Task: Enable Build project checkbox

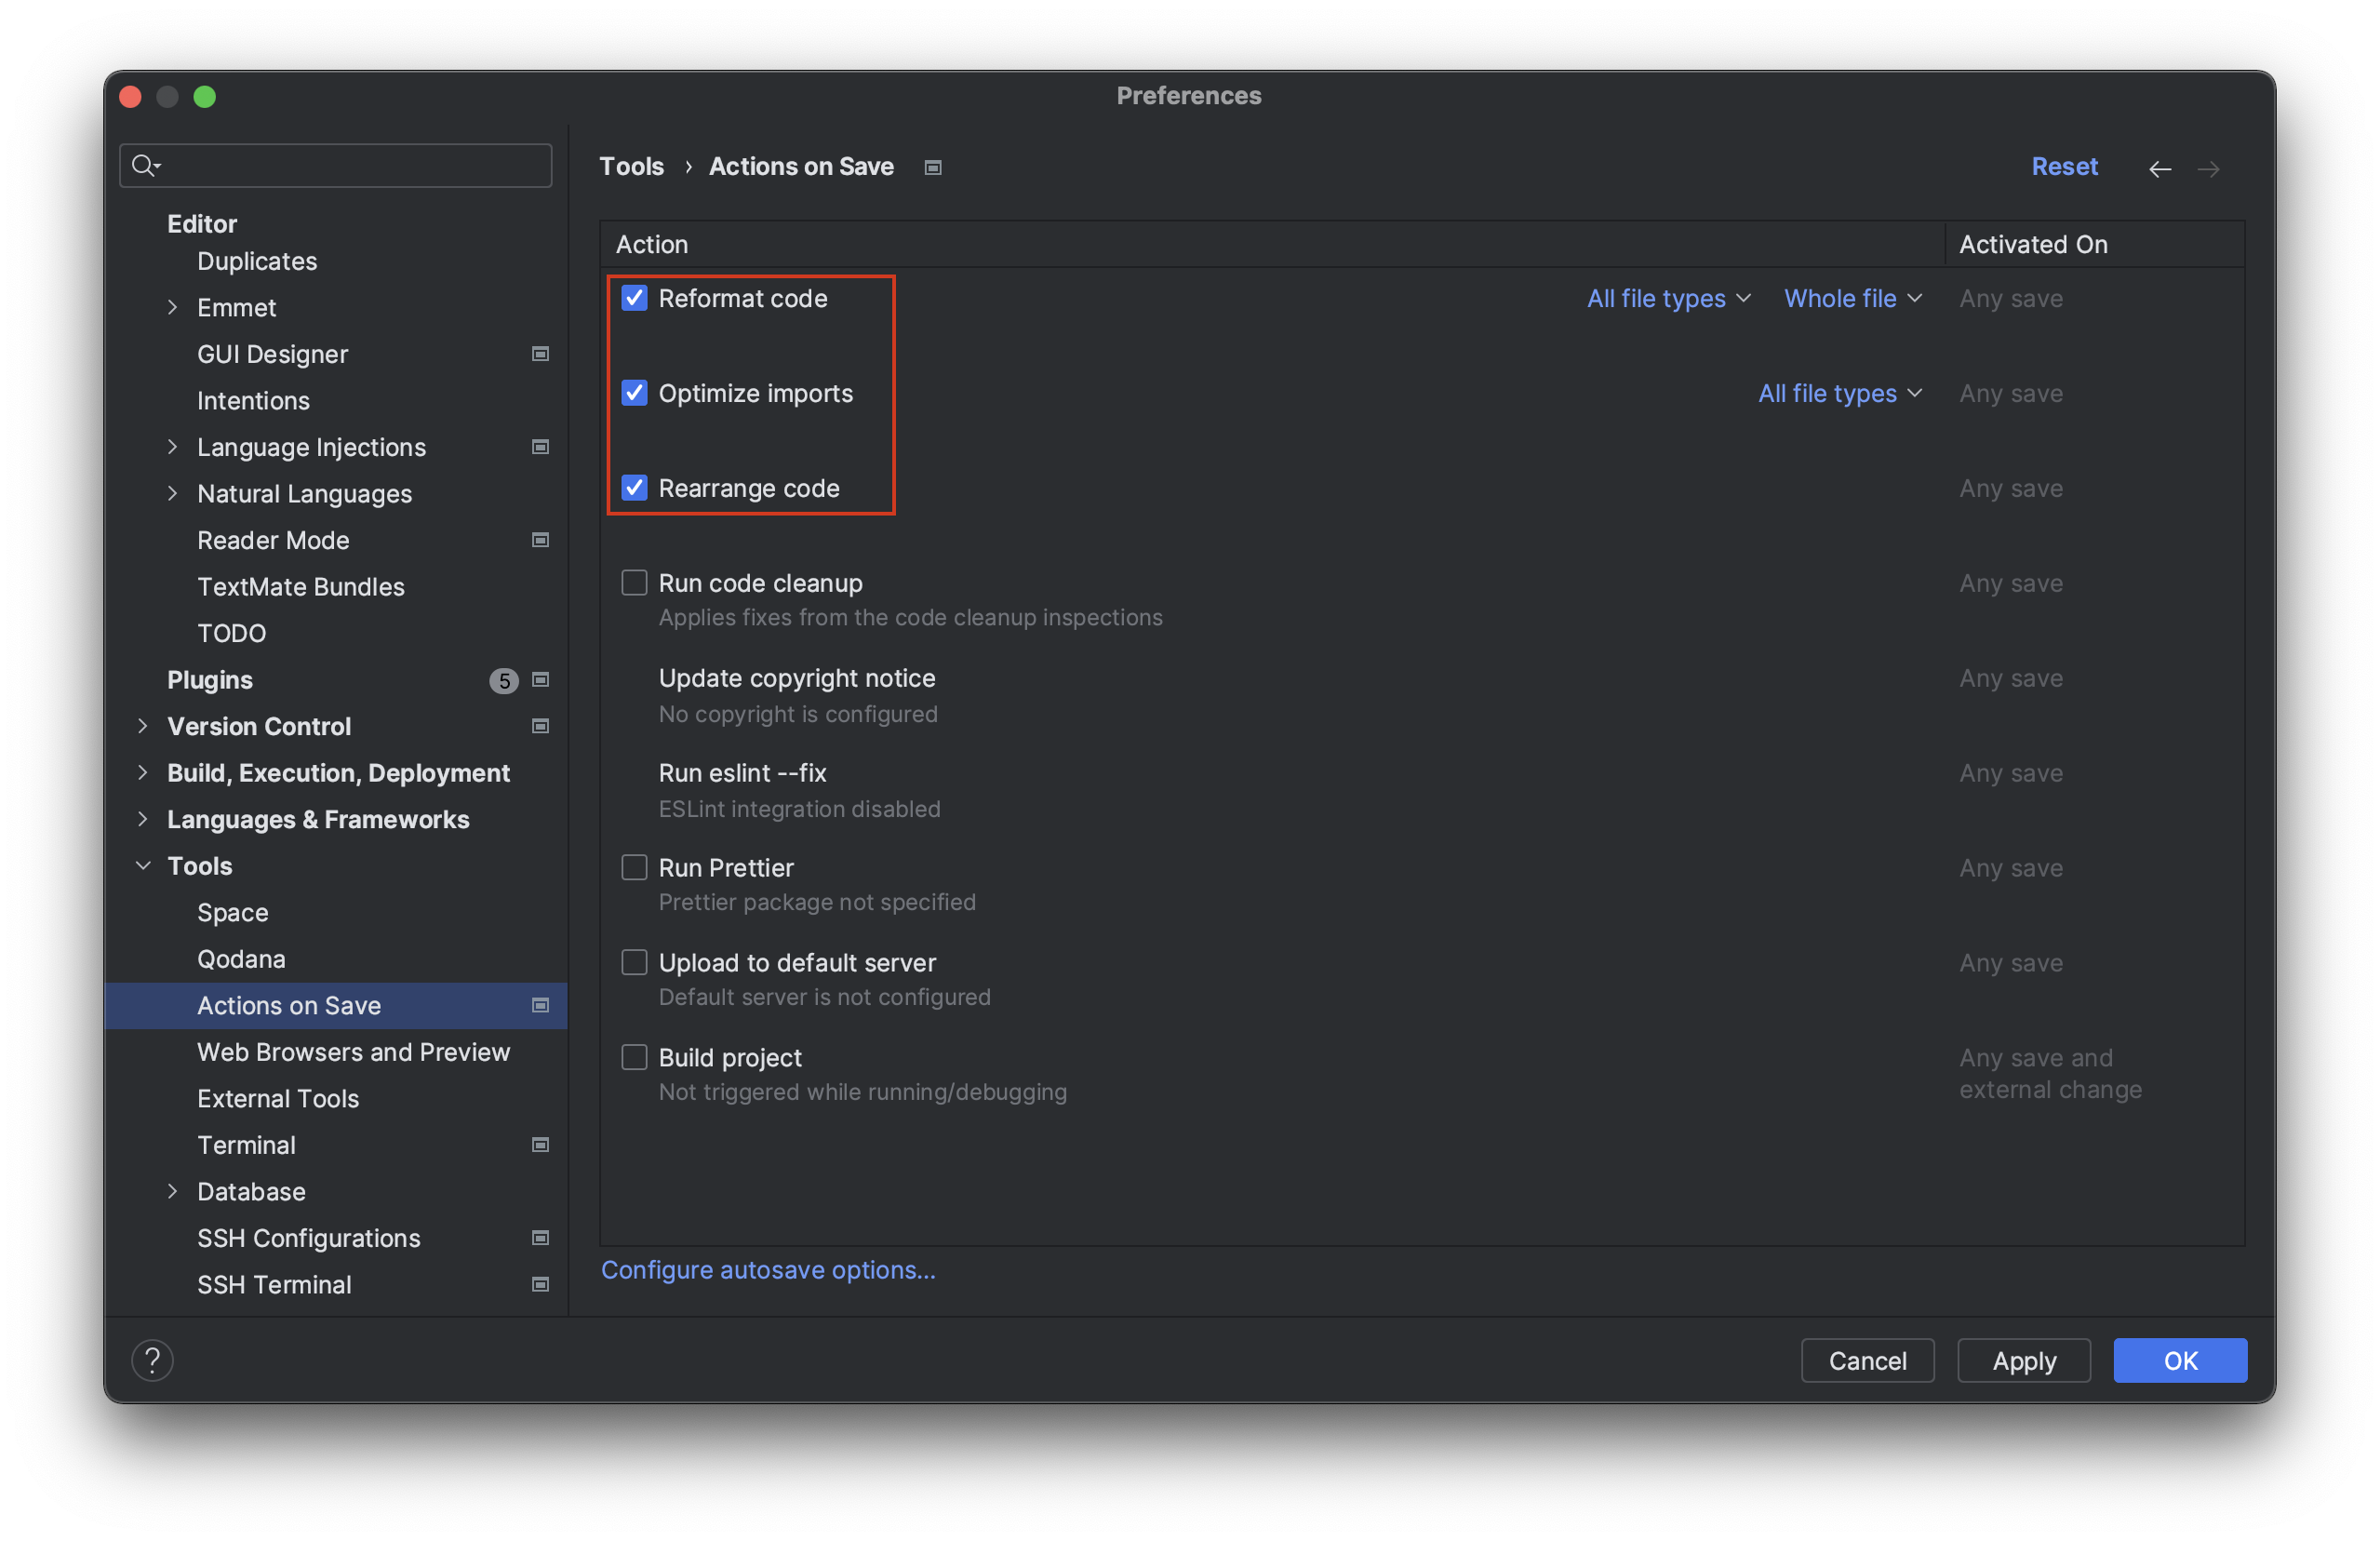Action: click(634, 1058)
